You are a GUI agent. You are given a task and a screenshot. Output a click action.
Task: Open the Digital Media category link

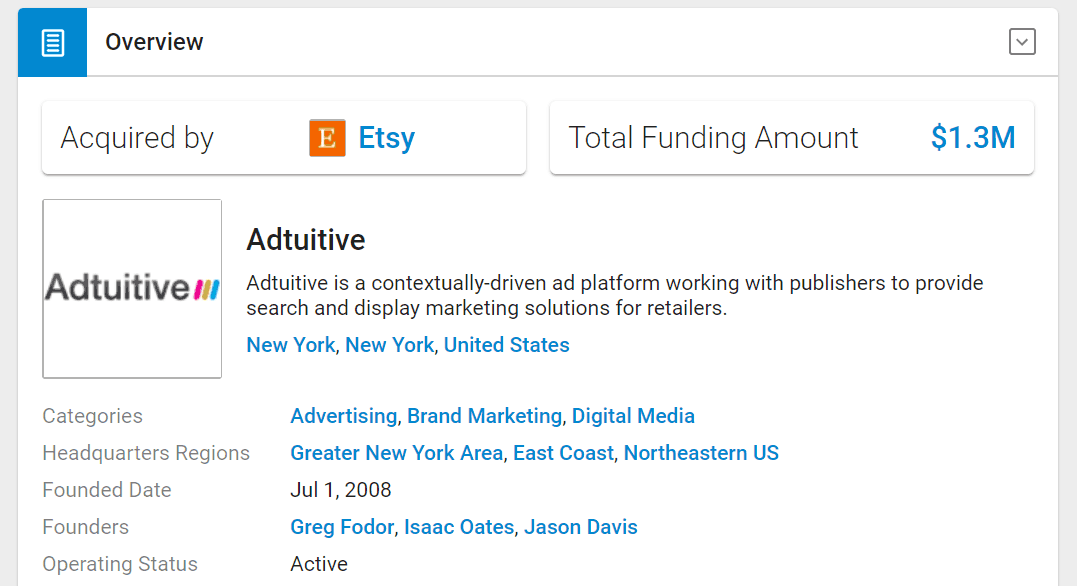(633, 416)
